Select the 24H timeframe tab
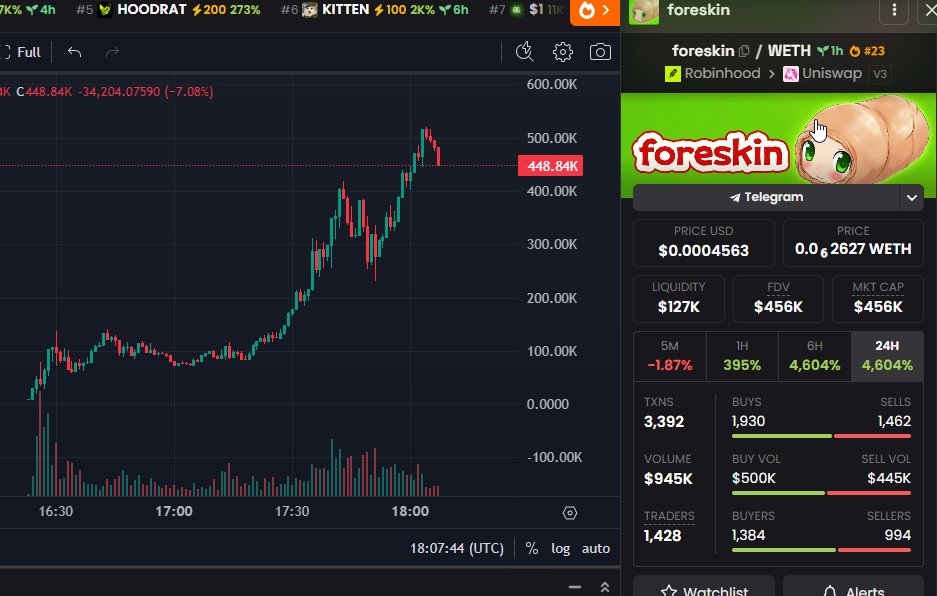937x596 pixels. coord(887,356)
